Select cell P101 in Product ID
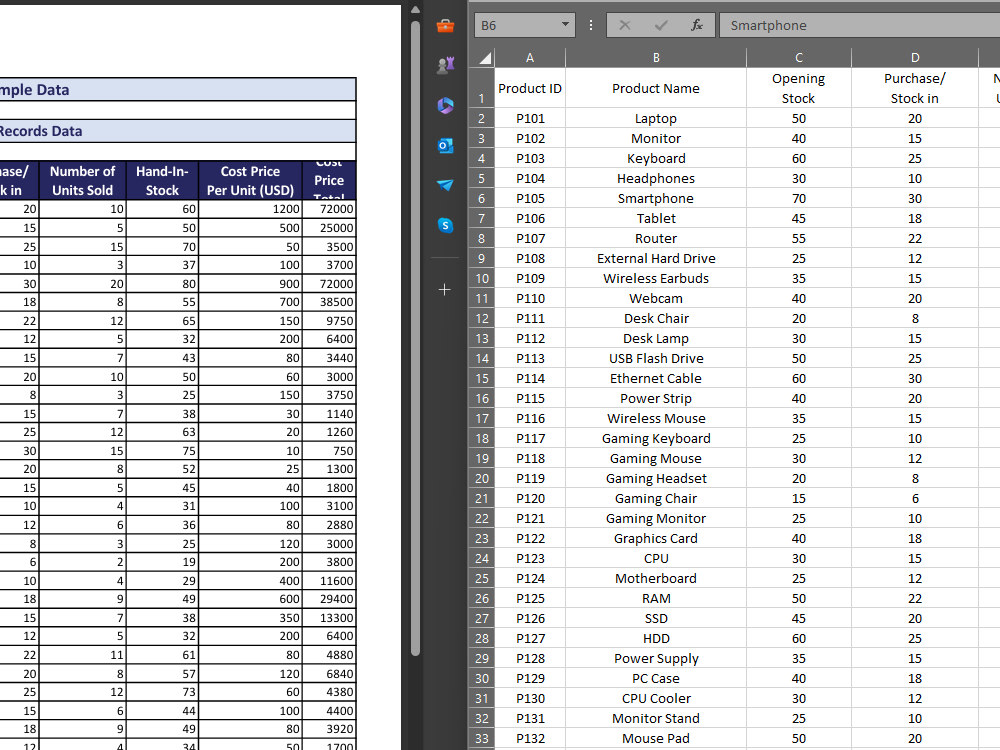Screen dimensions: 1000x750 tap(530, 119)
